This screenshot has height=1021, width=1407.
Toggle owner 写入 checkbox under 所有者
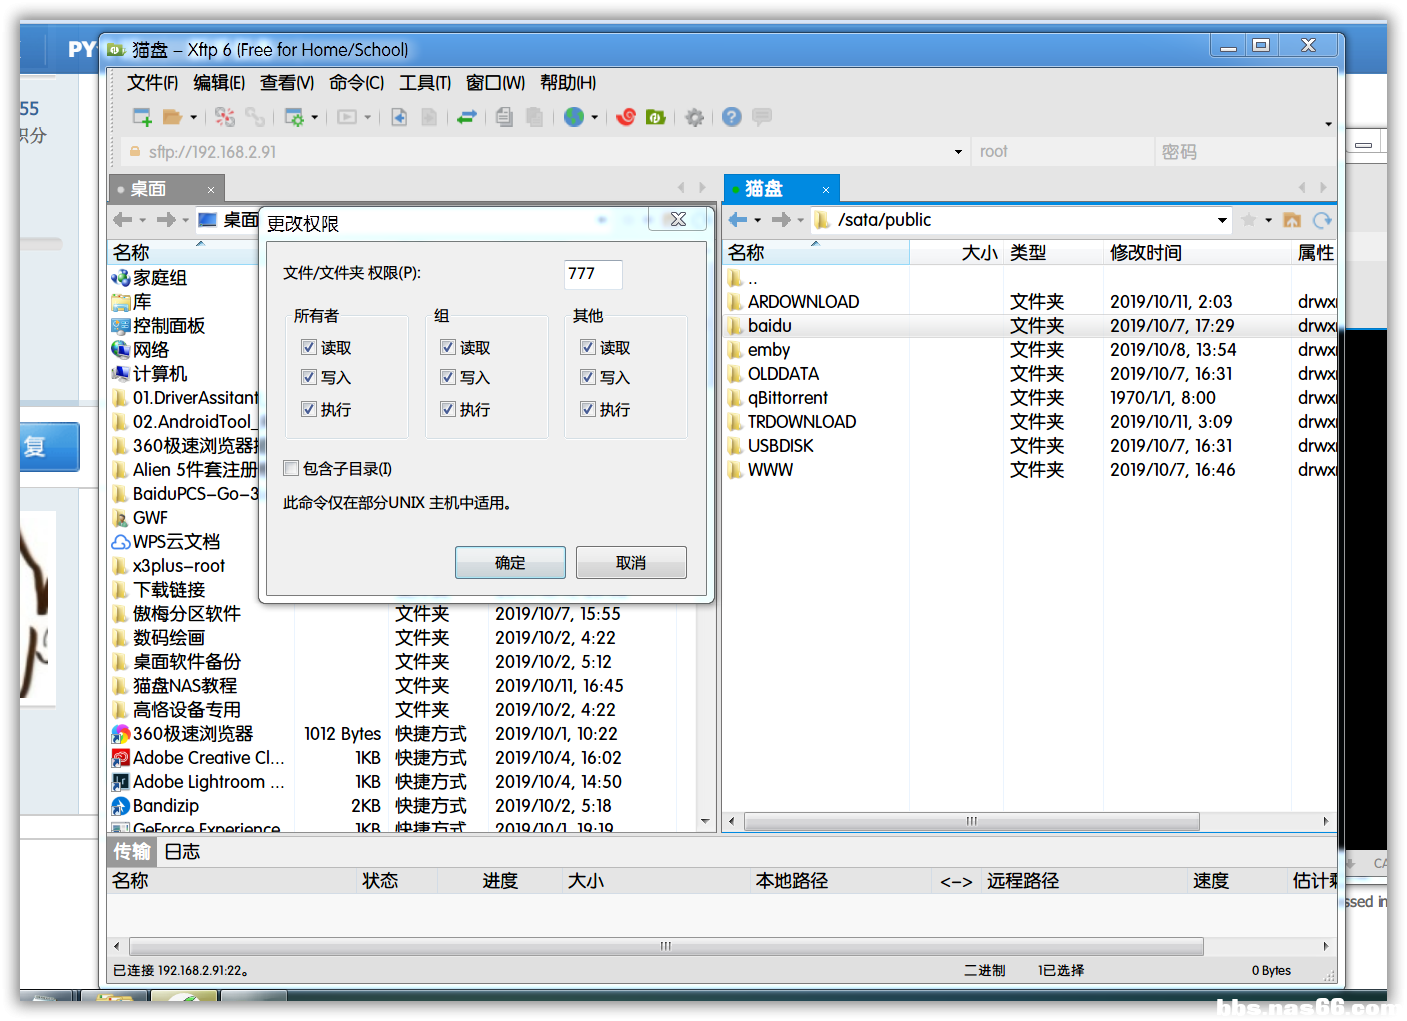click(308, 377)
